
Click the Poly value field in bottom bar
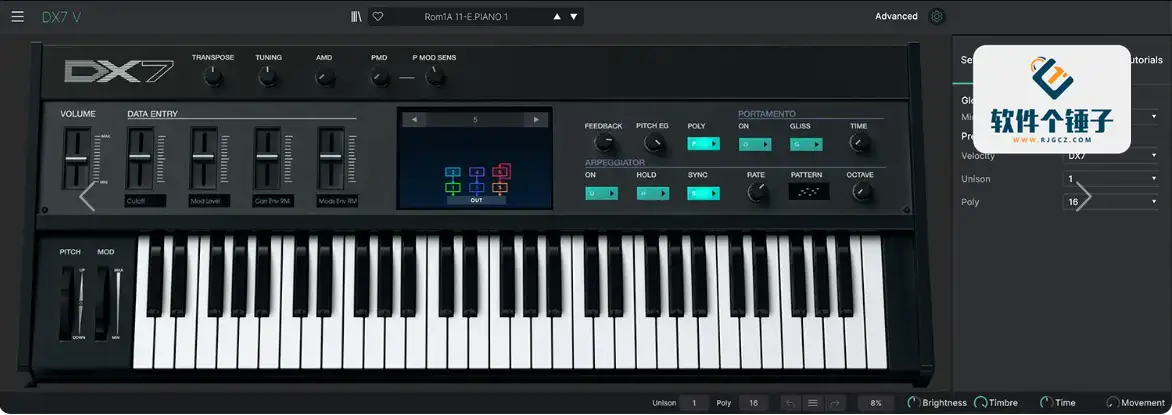pos(753,403)
